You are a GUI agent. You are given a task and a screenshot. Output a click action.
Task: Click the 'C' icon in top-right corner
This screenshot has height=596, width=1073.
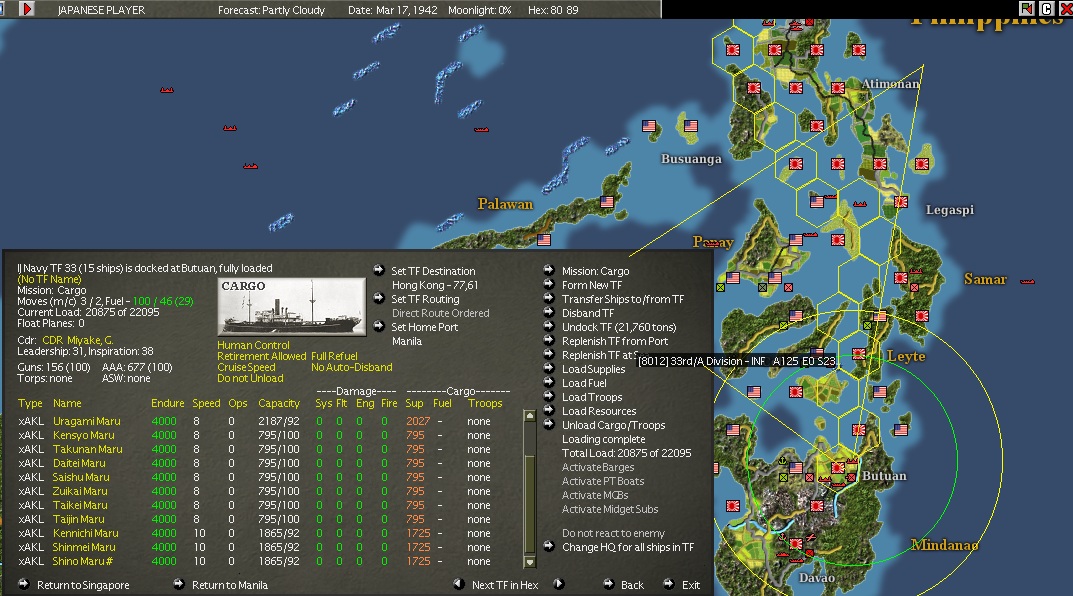click(1046, 8)
